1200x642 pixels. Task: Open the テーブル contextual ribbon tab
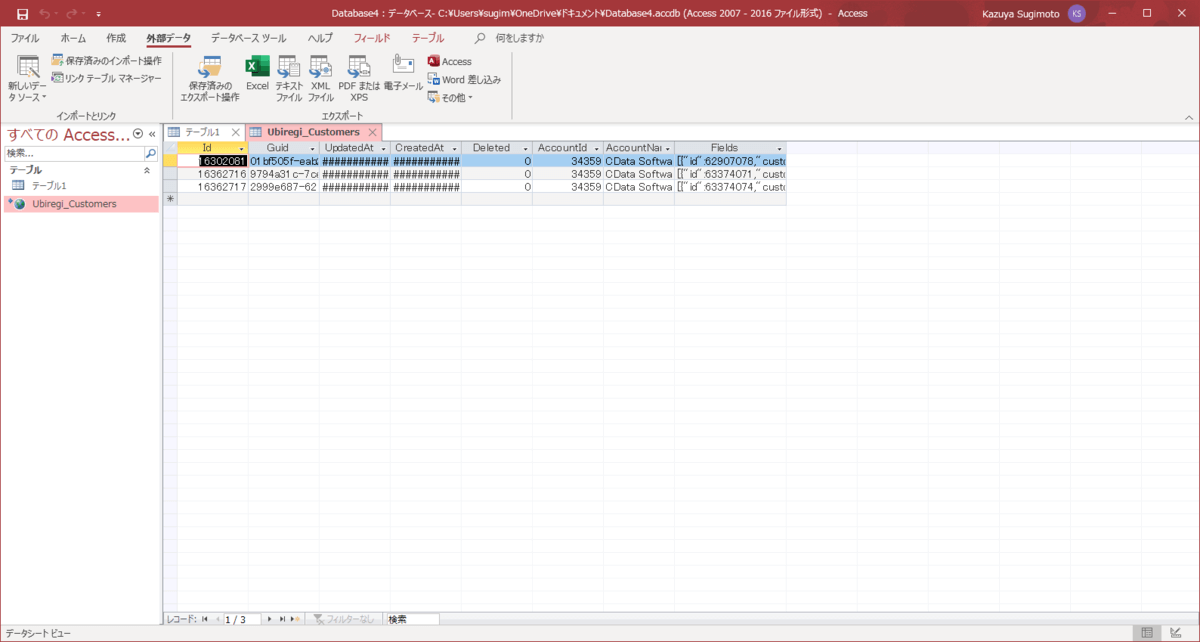(x=428, y=38)
